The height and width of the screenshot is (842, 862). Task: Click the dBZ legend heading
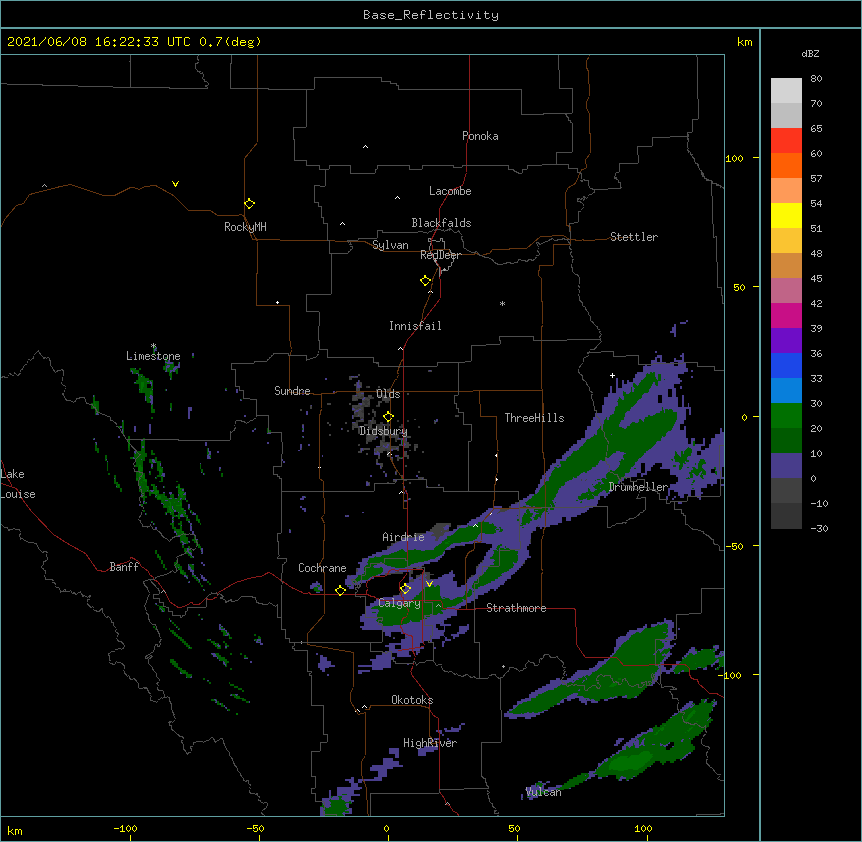[x=810, y=54]
